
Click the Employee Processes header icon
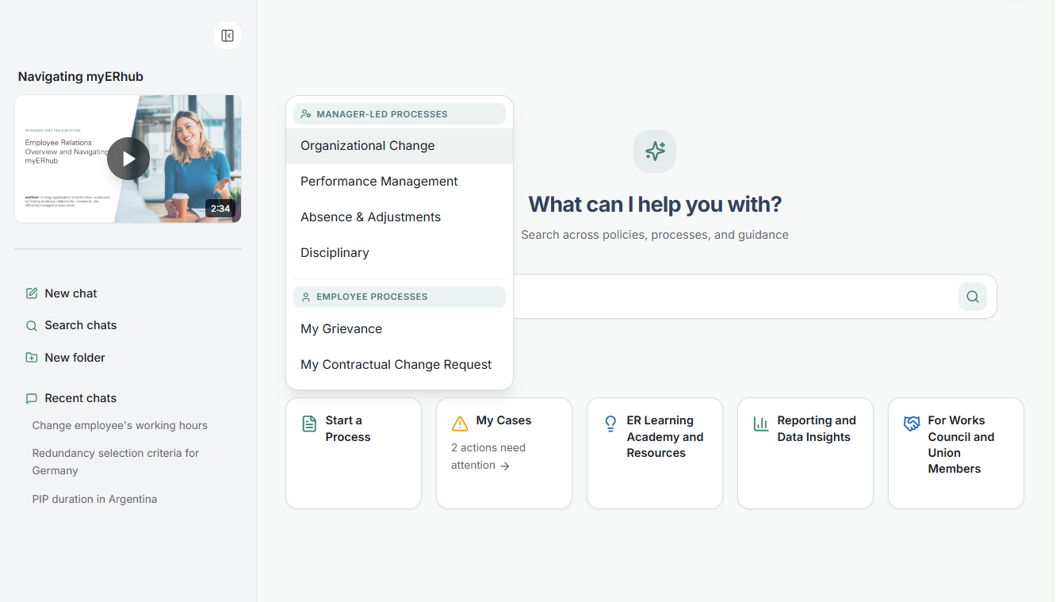pos(306,297)
